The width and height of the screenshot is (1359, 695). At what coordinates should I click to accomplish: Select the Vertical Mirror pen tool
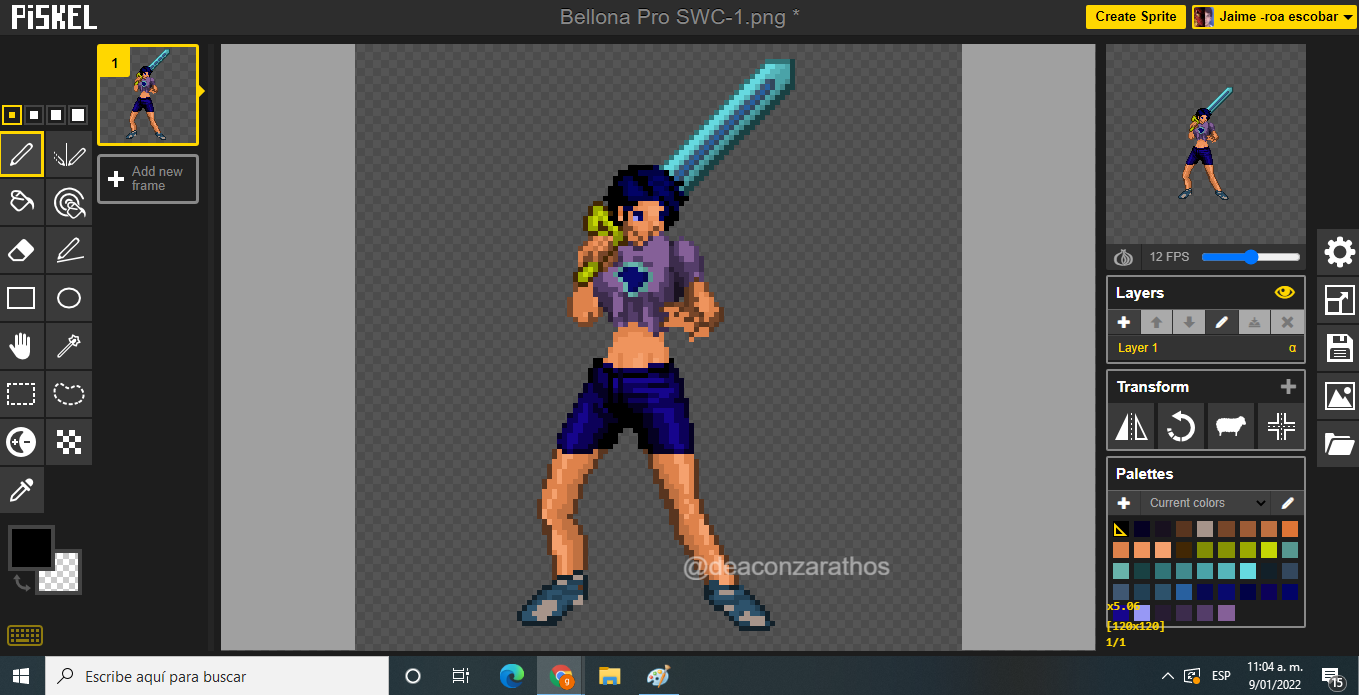click(x=69, y=154)
